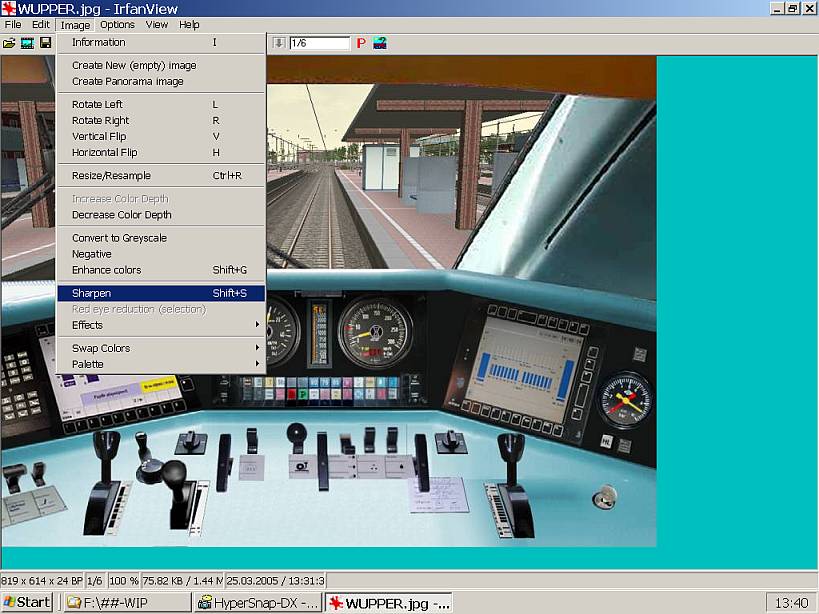The height and width of the screenshot is (614, 819).
Task: Apply Vertical Flip
Action: coord(161,136)
